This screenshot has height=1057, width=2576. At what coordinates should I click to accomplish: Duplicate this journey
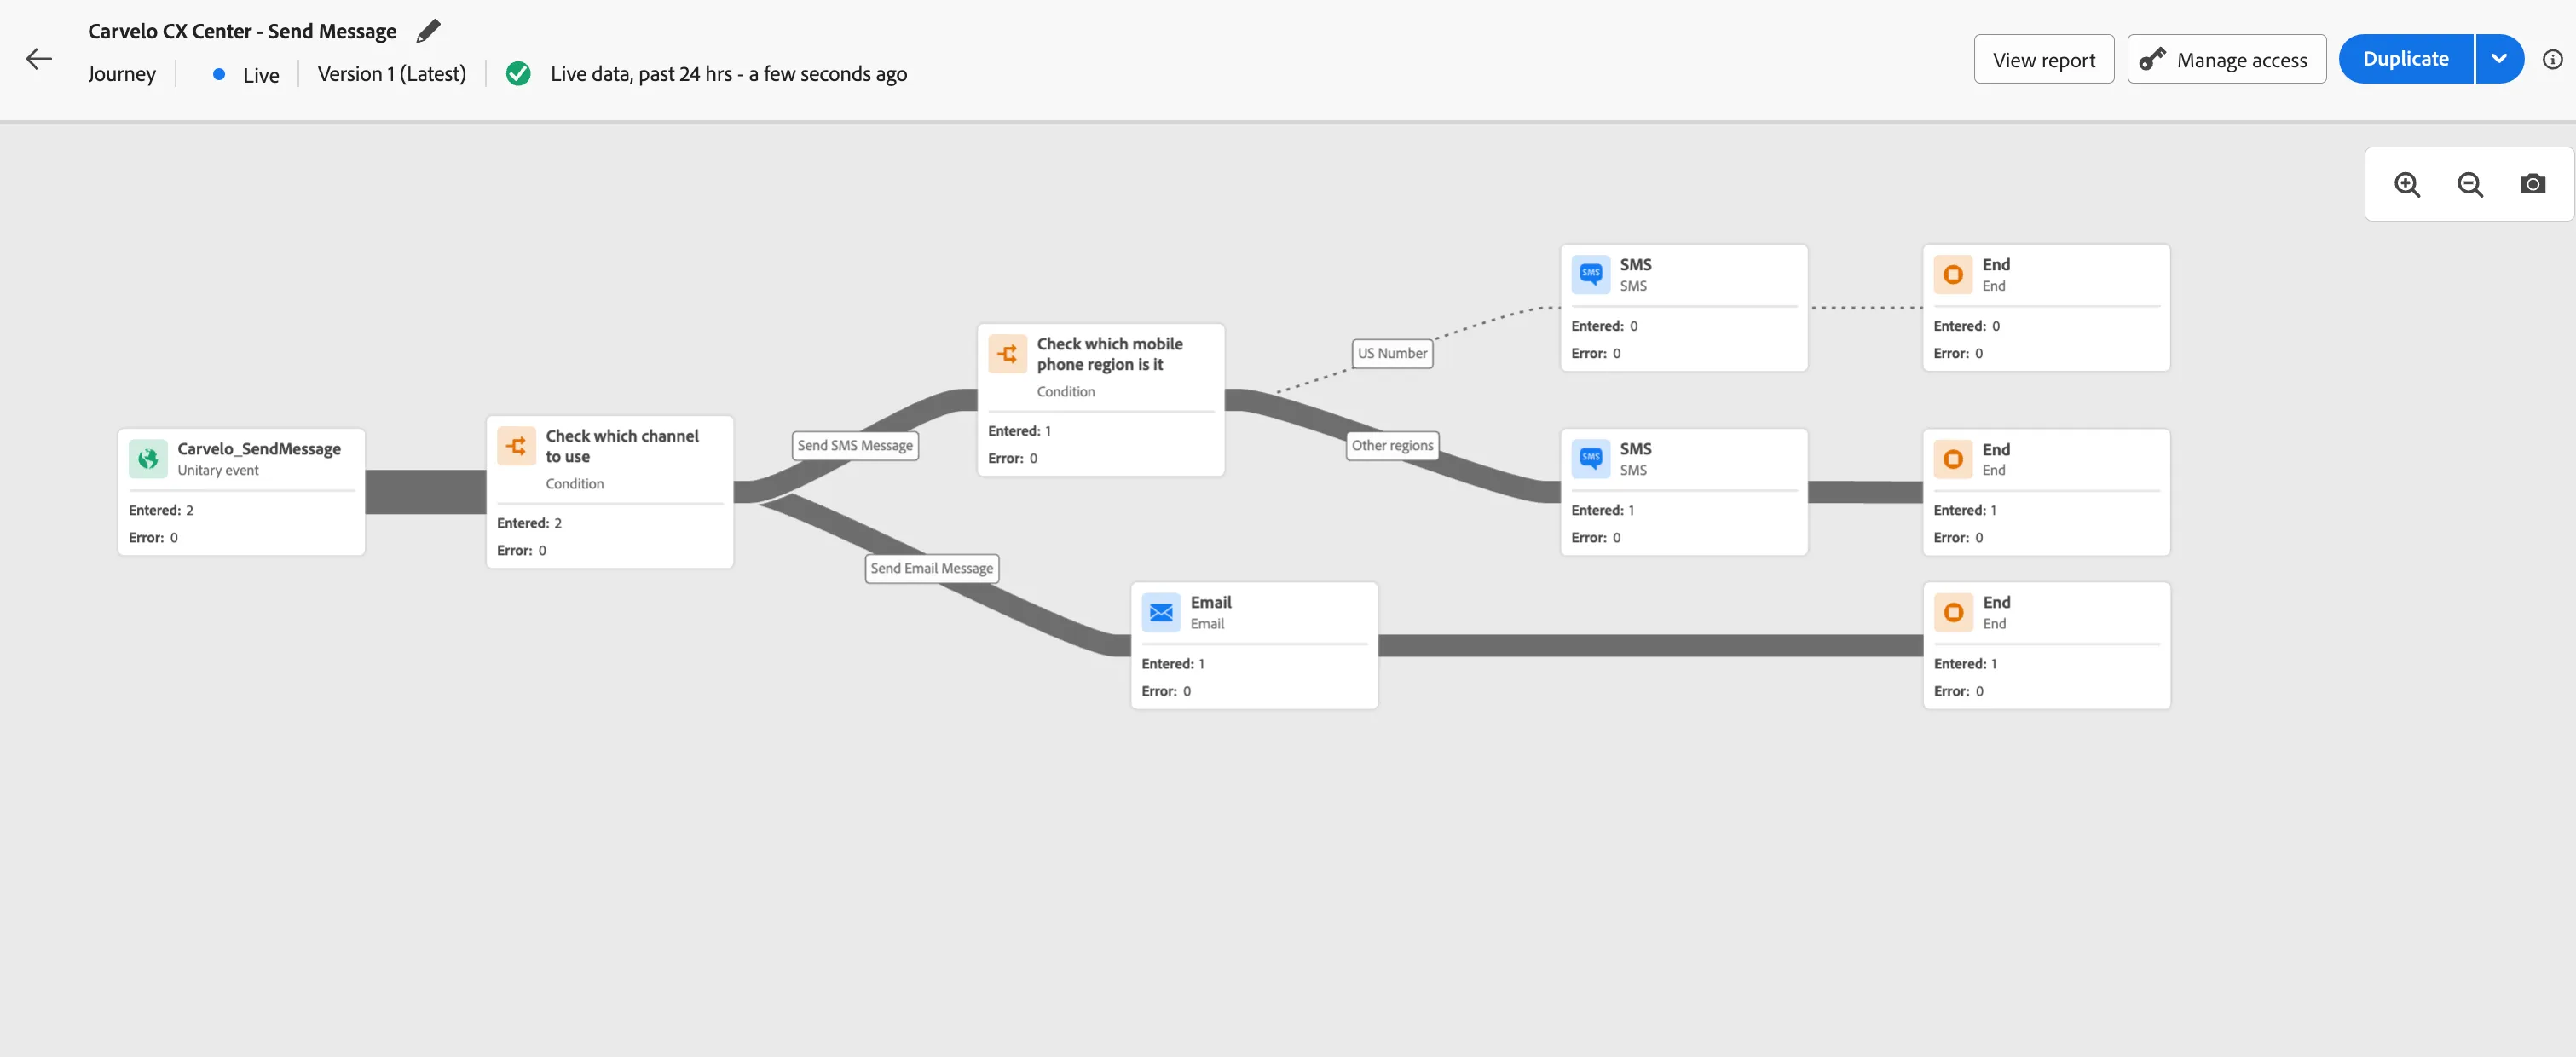[2405, 59]
